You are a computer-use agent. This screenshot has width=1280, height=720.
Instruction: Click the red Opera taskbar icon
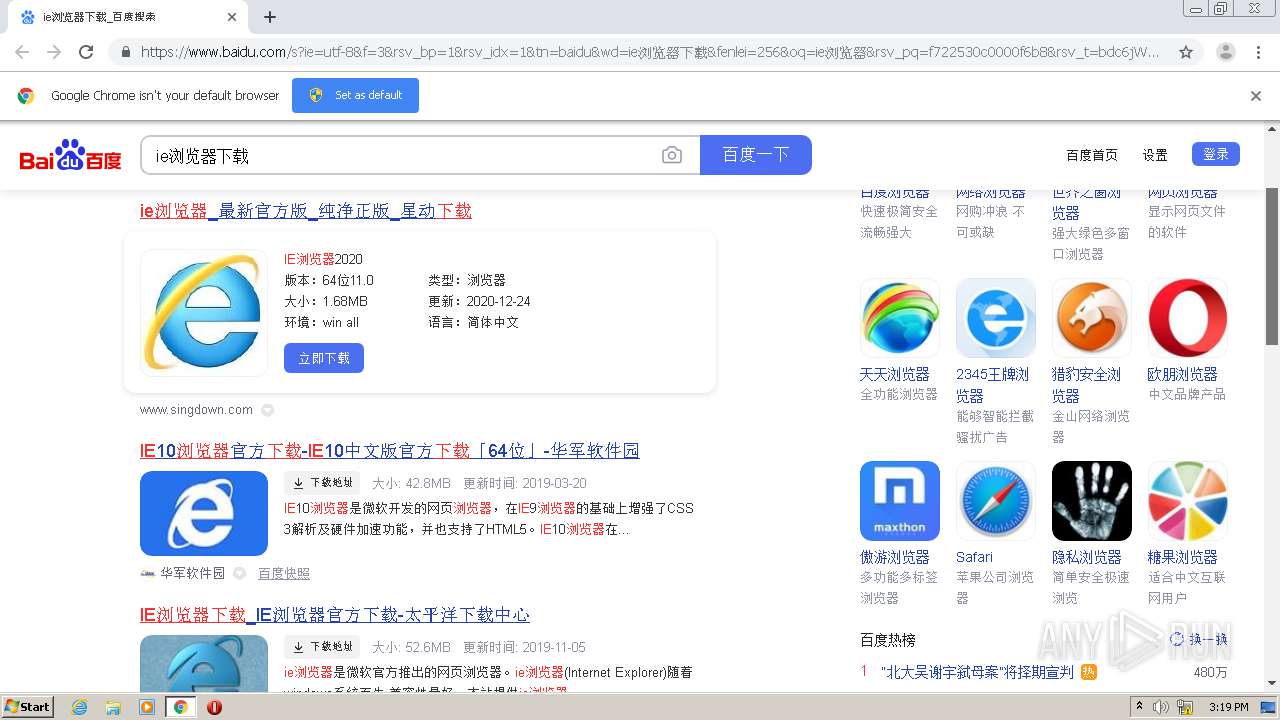point(214,707)
